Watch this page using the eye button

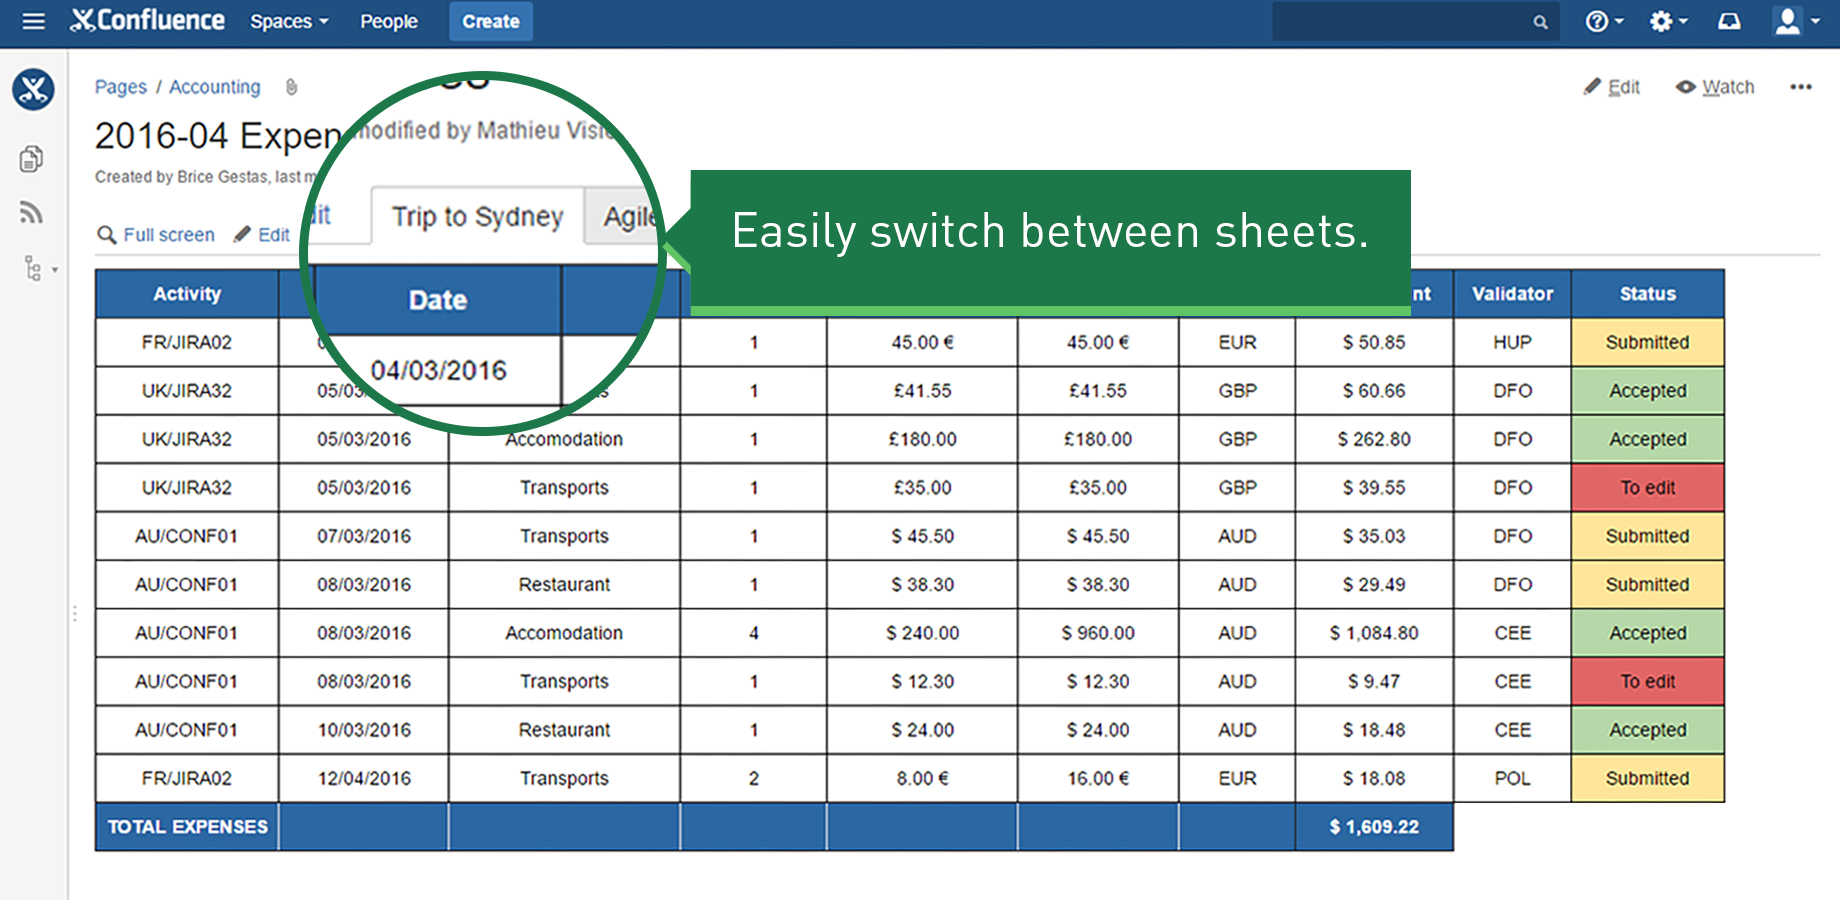[1715, 87]
